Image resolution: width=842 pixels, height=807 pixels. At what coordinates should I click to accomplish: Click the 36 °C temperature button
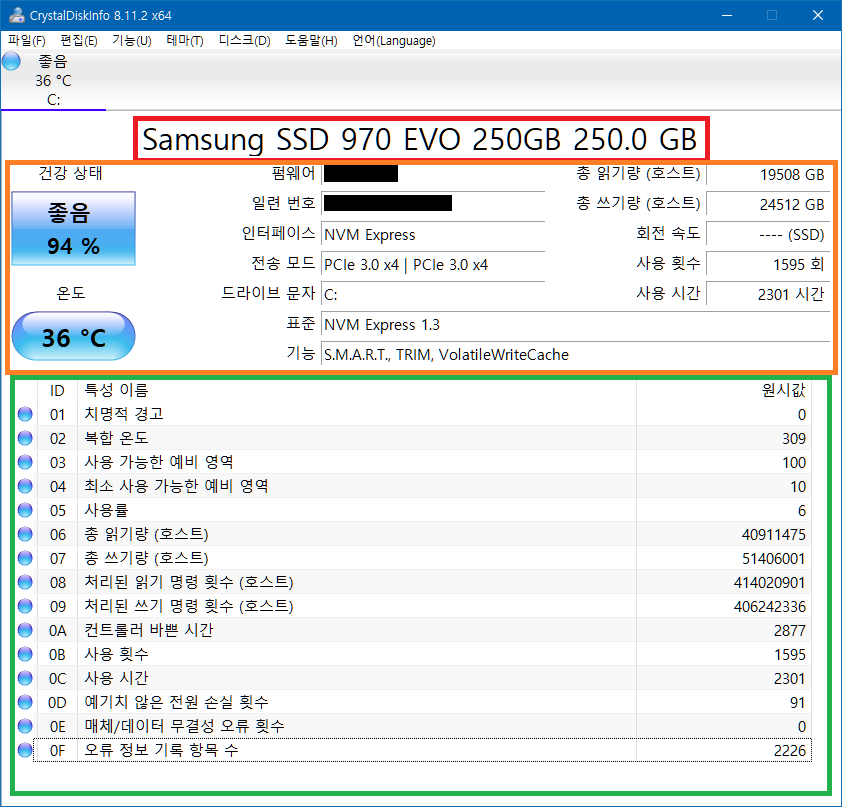click(x=74, y=336)
